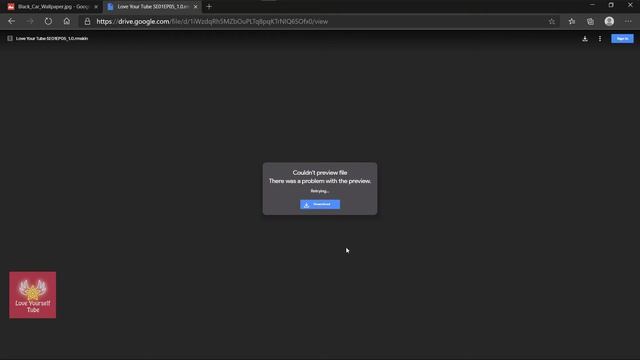Download the file from Drive header
The height and width of the screenshot is (360, 640).
(x=585, y=38)
